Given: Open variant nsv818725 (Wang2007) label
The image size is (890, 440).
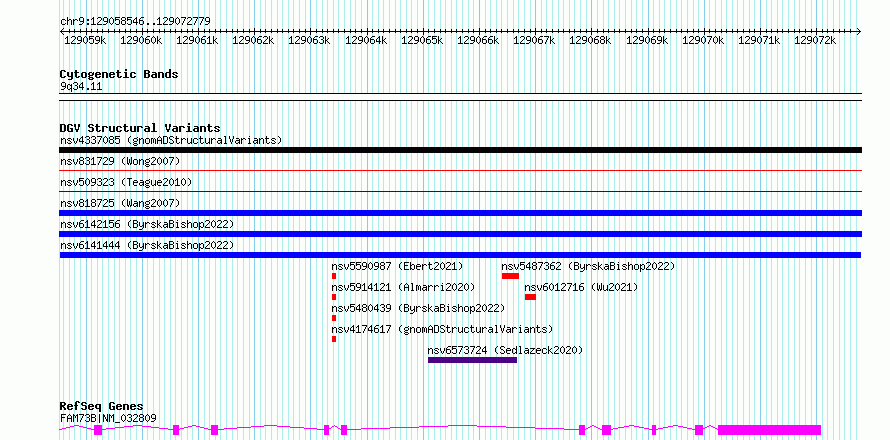Looking at the screenshot, I should pos(120,203).
